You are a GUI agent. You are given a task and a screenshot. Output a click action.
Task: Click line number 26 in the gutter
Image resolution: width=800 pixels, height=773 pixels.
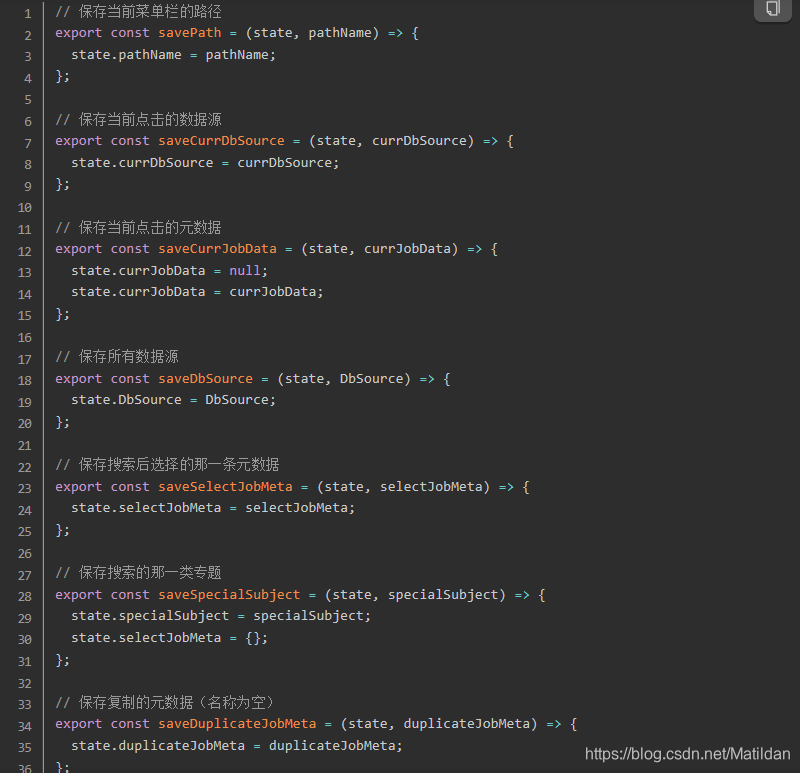[24, 554]
